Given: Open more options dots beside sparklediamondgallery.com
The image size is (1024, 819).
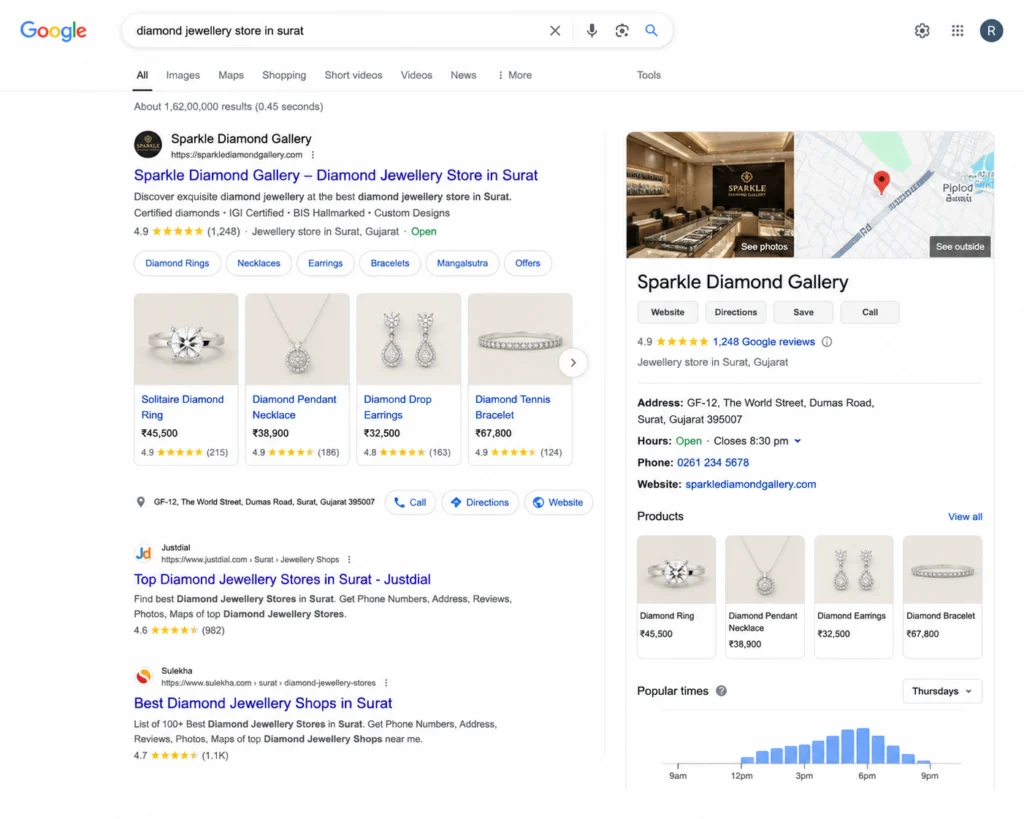Looking at the screenshot, I should coord(313,155).
